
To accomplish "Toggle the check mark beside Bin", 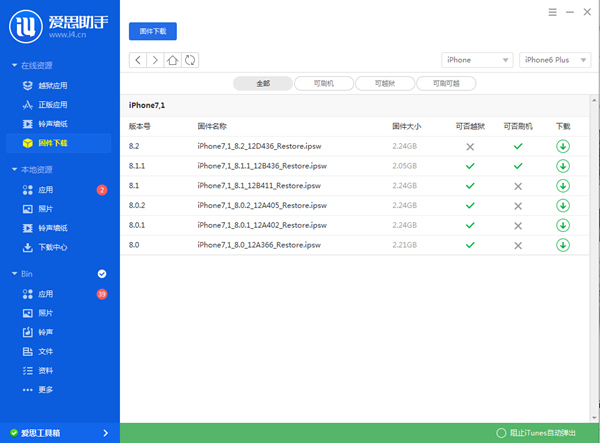I will [101, 274].
